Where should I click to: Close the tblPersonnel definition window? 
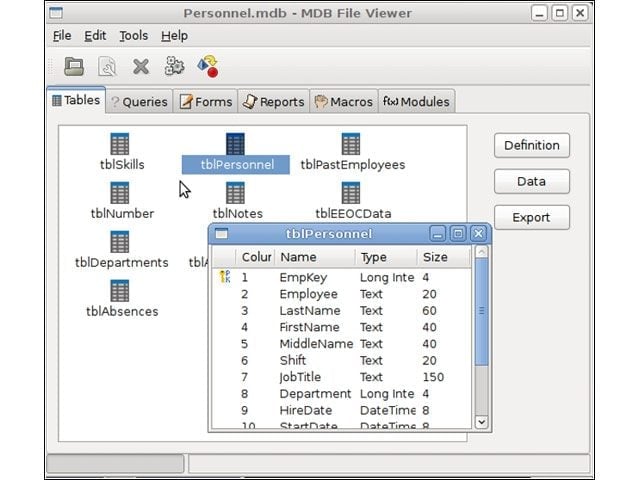(478, 234)
